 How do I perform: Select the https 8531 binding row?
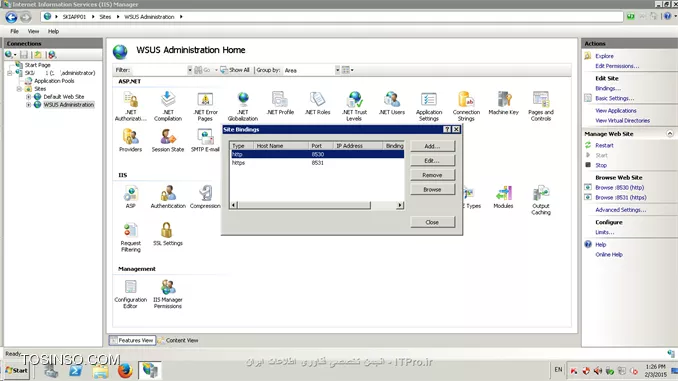click(317, 163)
